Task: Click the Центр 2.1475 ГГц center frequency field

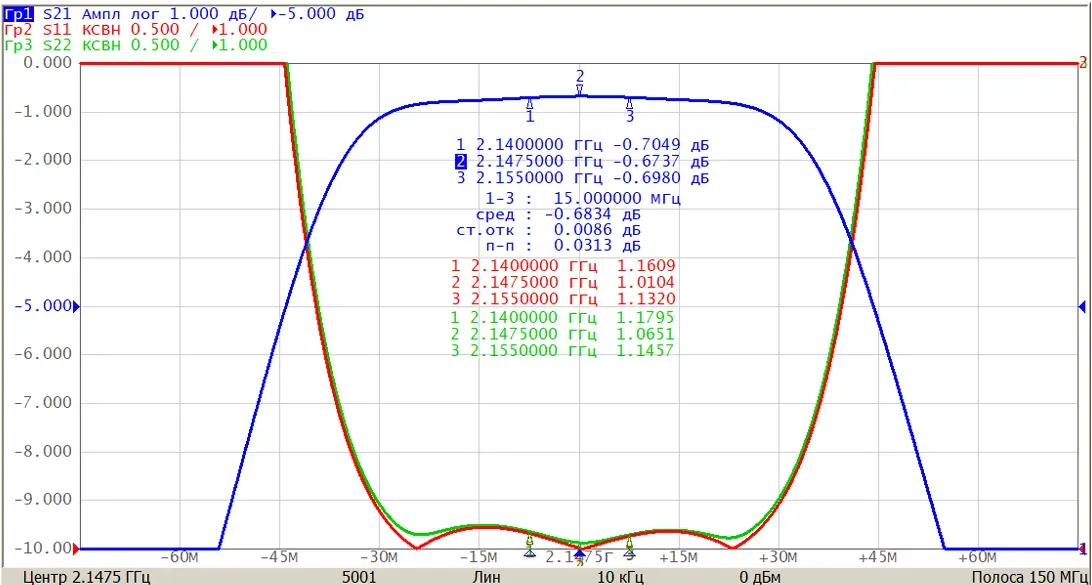Action: pyautogui.click(x=87, y=577)
